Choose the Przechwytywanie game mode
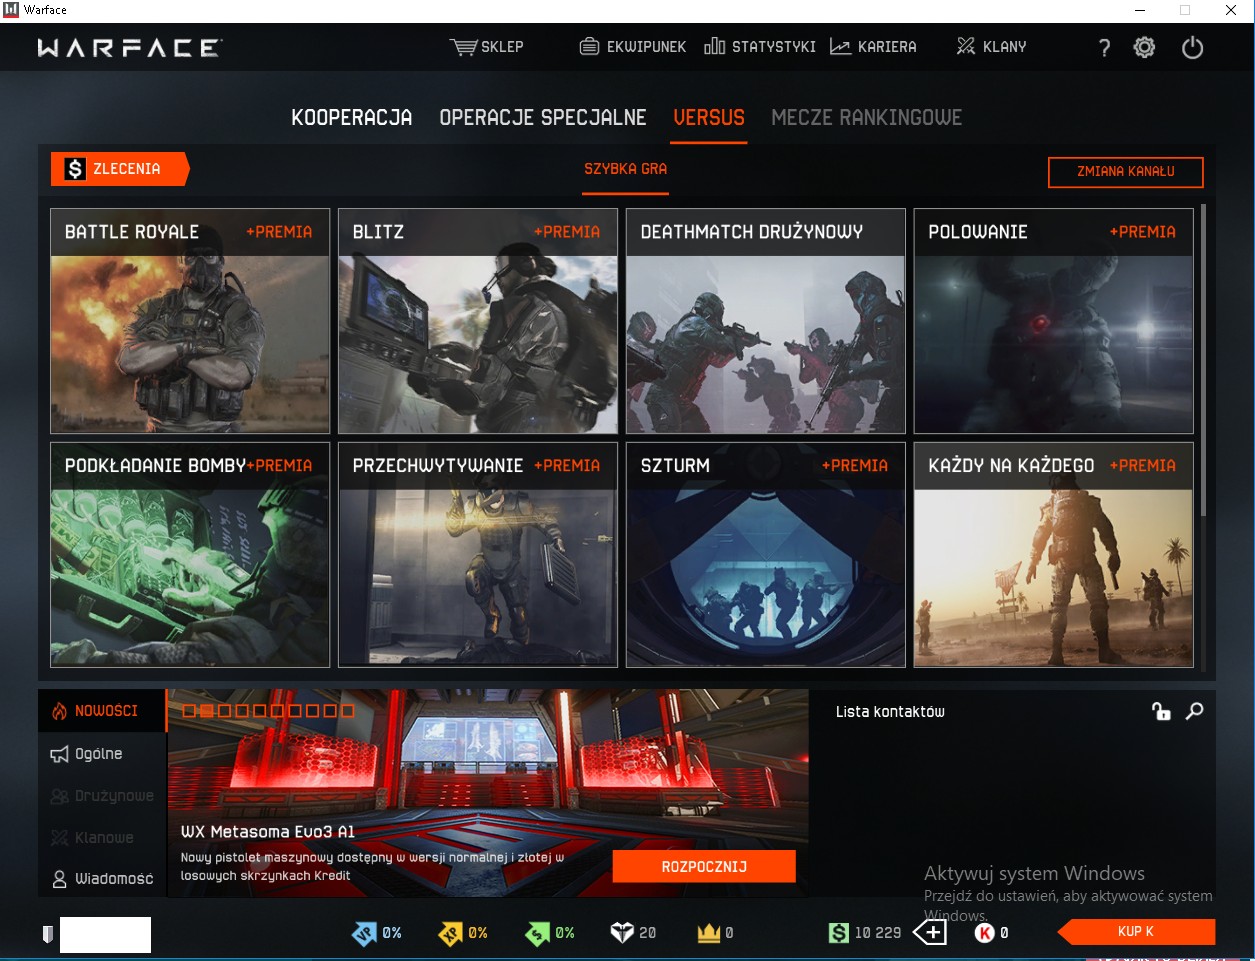Image resolution: width=1255 pixels, height=961 pixels. [478, 555]
